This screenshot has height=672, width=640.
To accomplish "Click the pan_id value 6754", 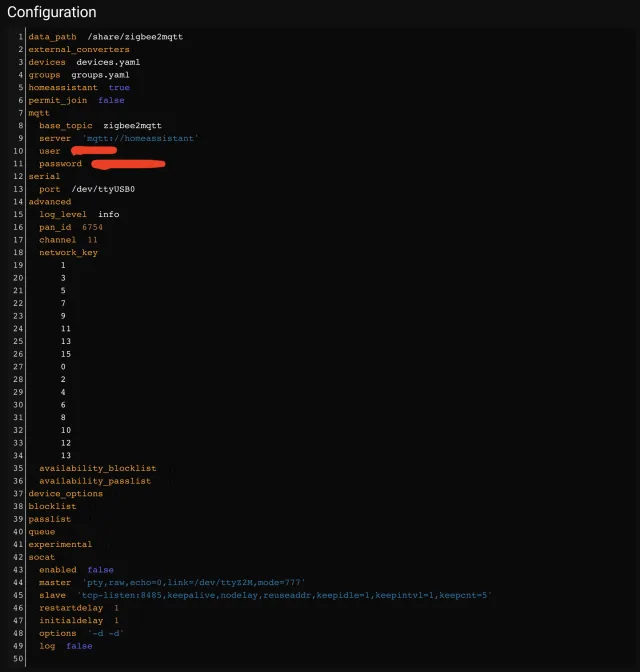I will (92, 227).
